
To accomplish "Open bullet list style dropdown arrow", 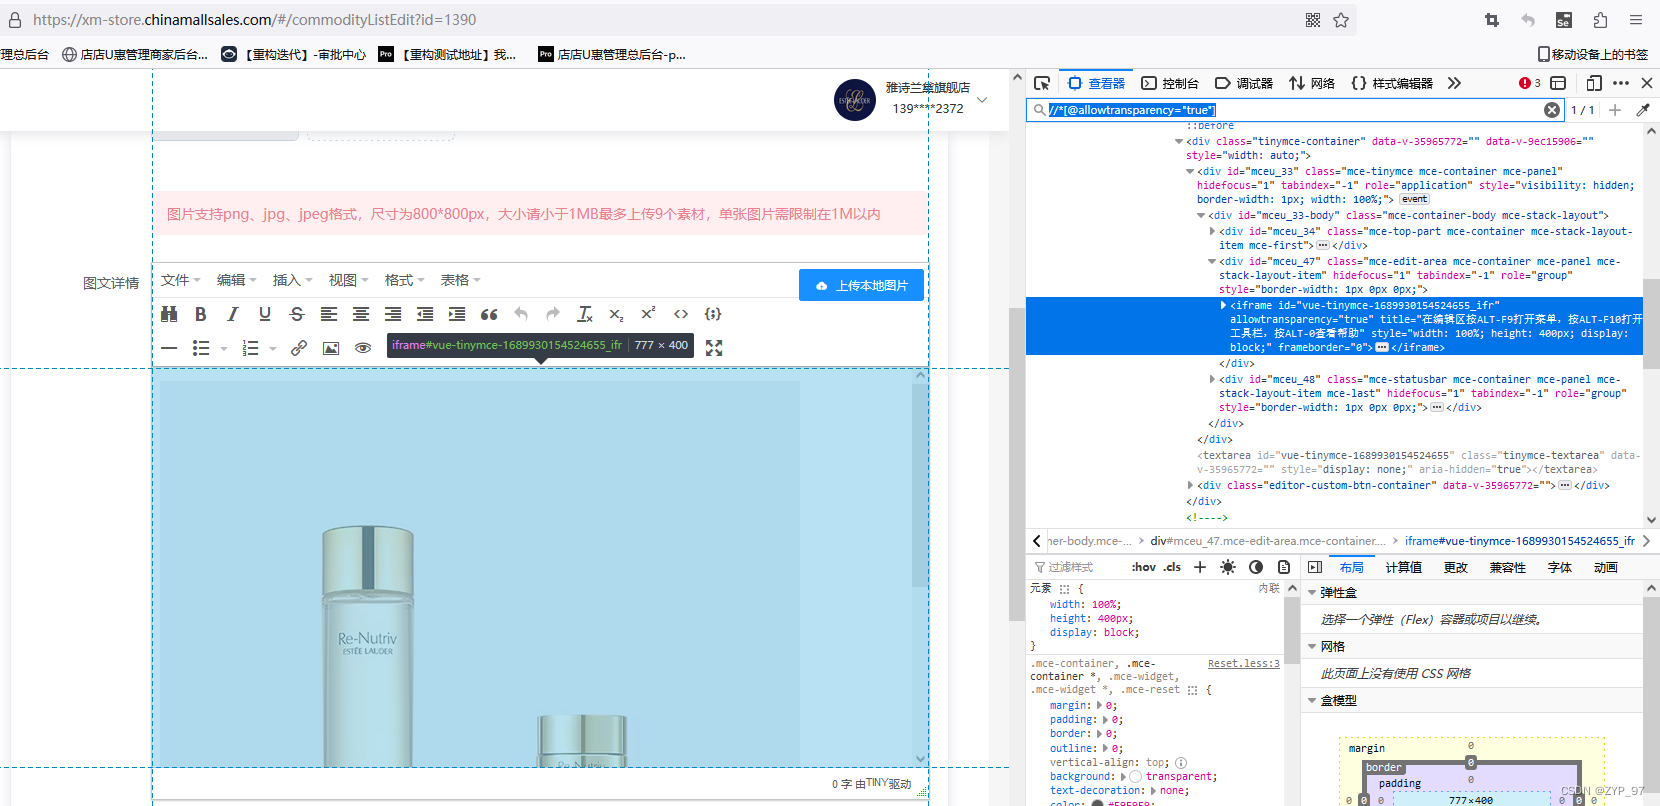I will pos(224,349).
